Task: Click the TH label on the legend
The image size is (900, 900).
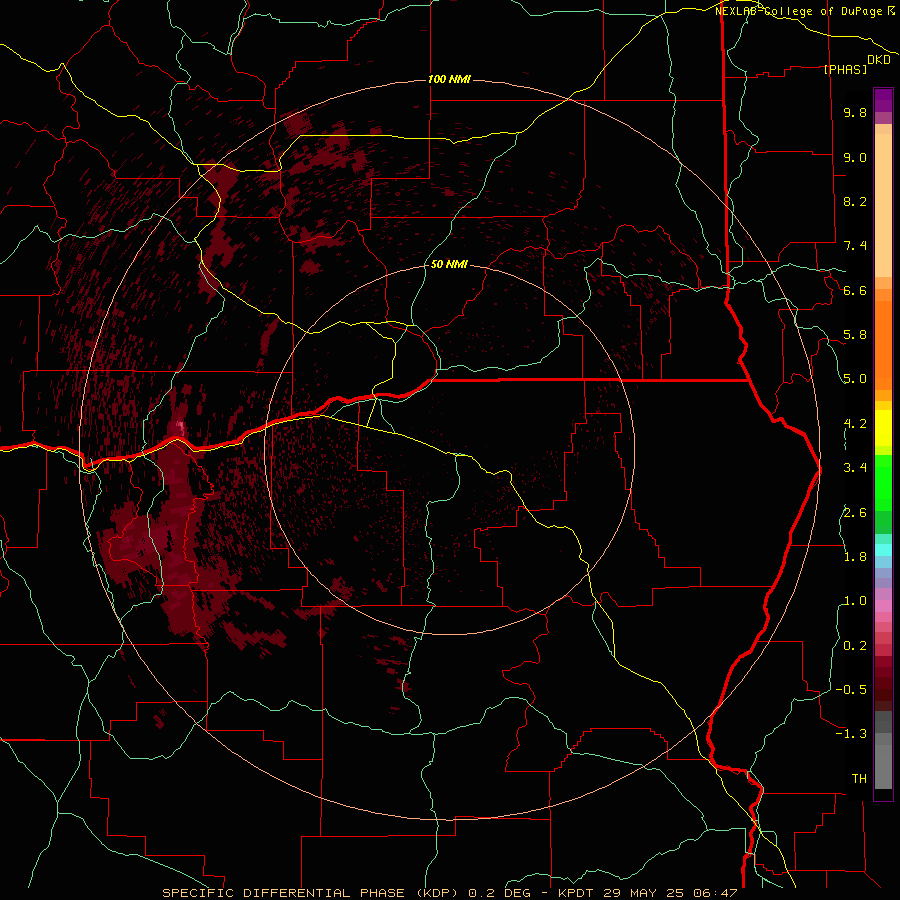Action: click(x=859, y=779)
